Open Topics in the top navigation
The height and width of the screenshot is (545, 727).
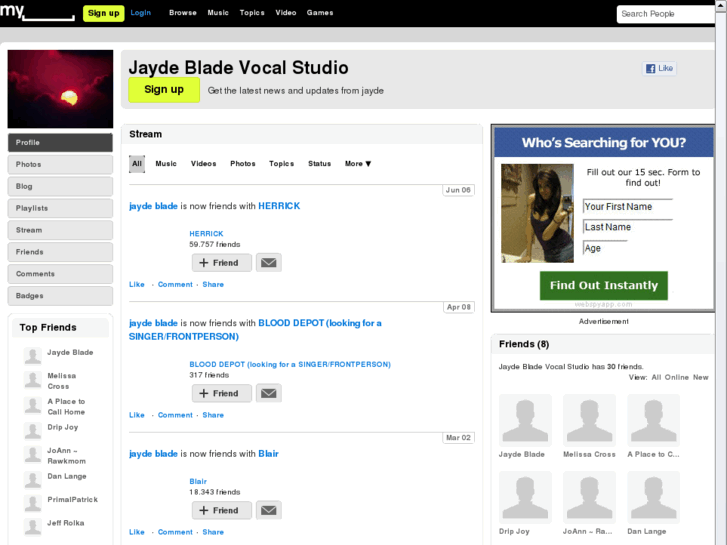click(x=252, y=13)
